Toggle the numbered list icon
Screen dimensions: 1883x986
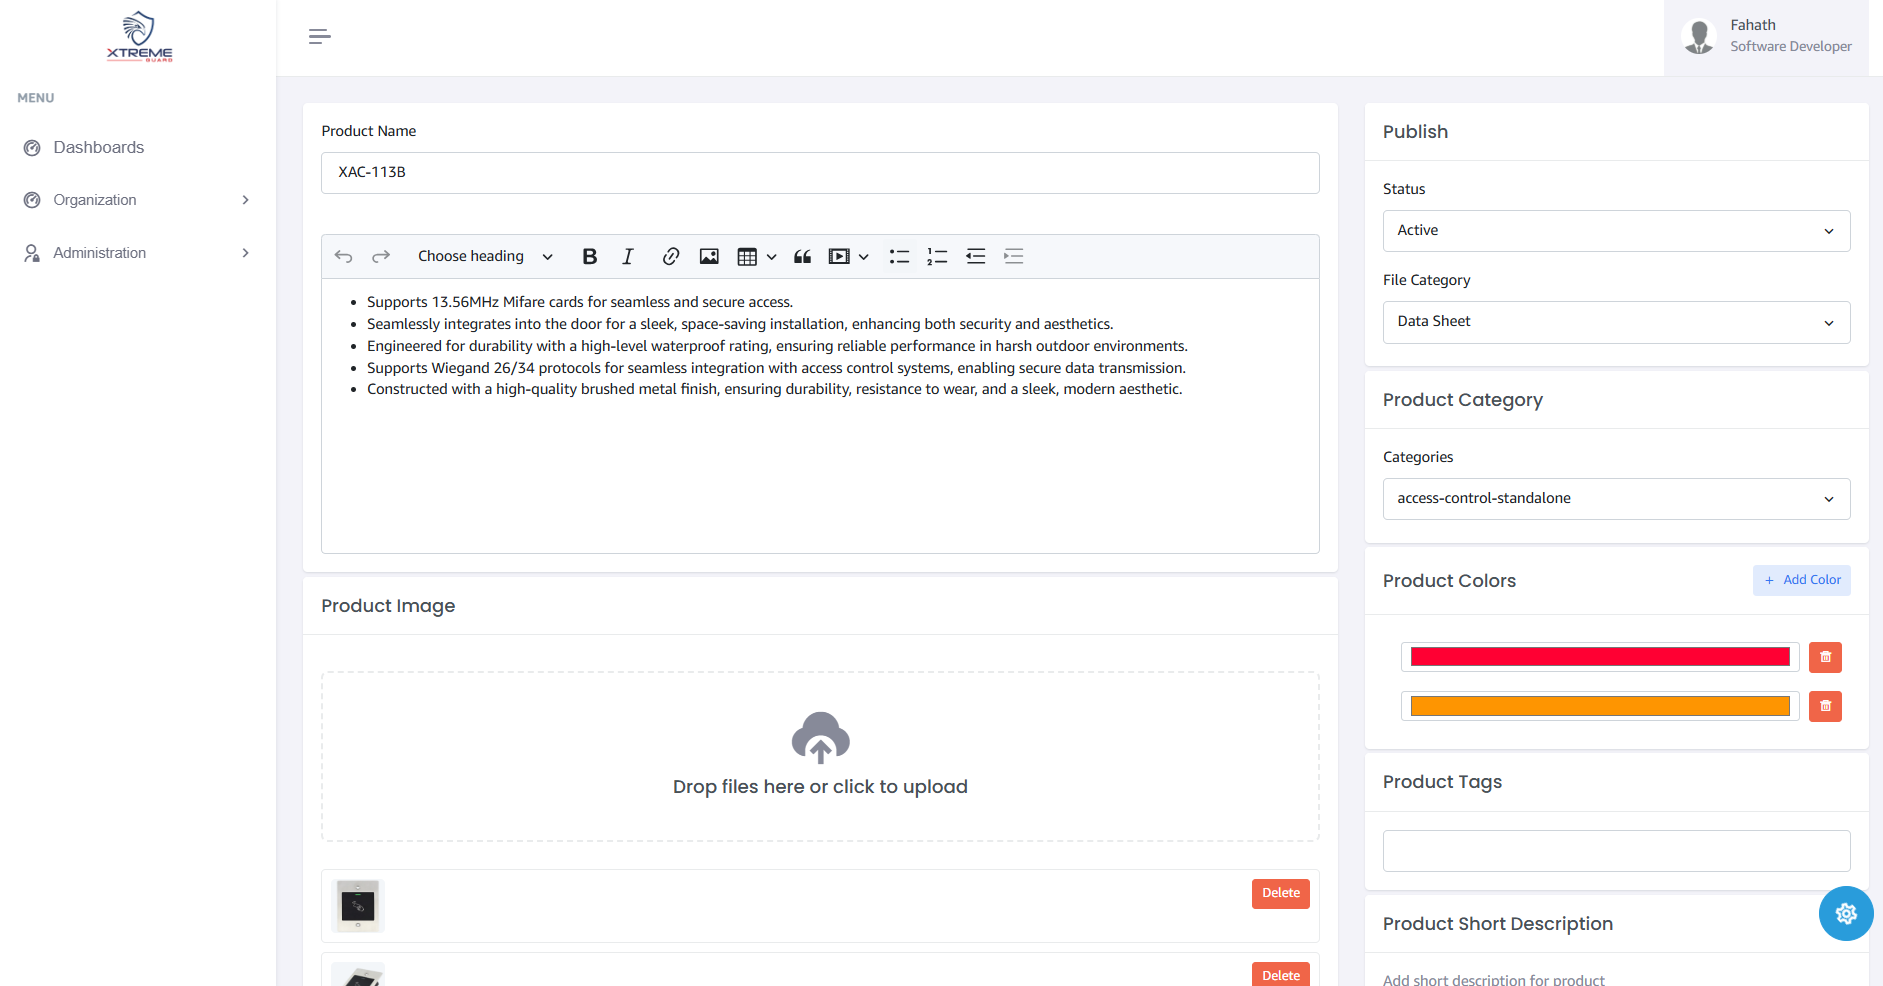[937, 257]
